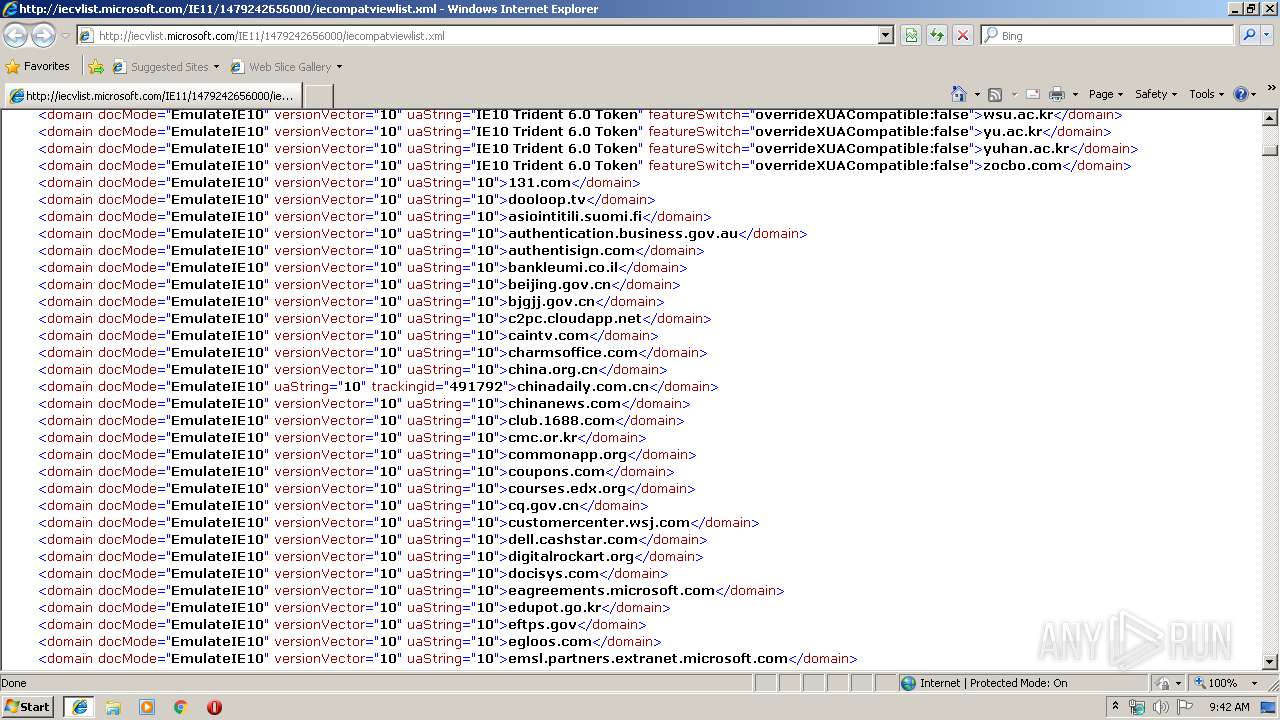
Task: Open the Page menu
Action: click(1106, 94)
